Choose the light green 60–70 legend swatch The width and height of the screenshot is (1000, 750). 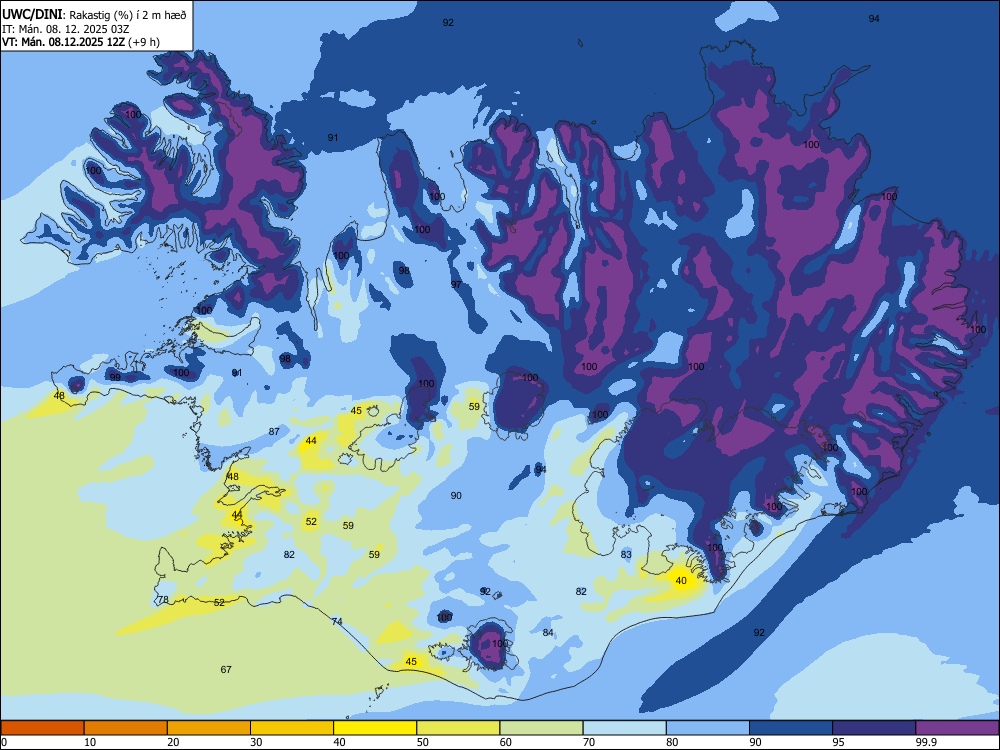[541, 728]
